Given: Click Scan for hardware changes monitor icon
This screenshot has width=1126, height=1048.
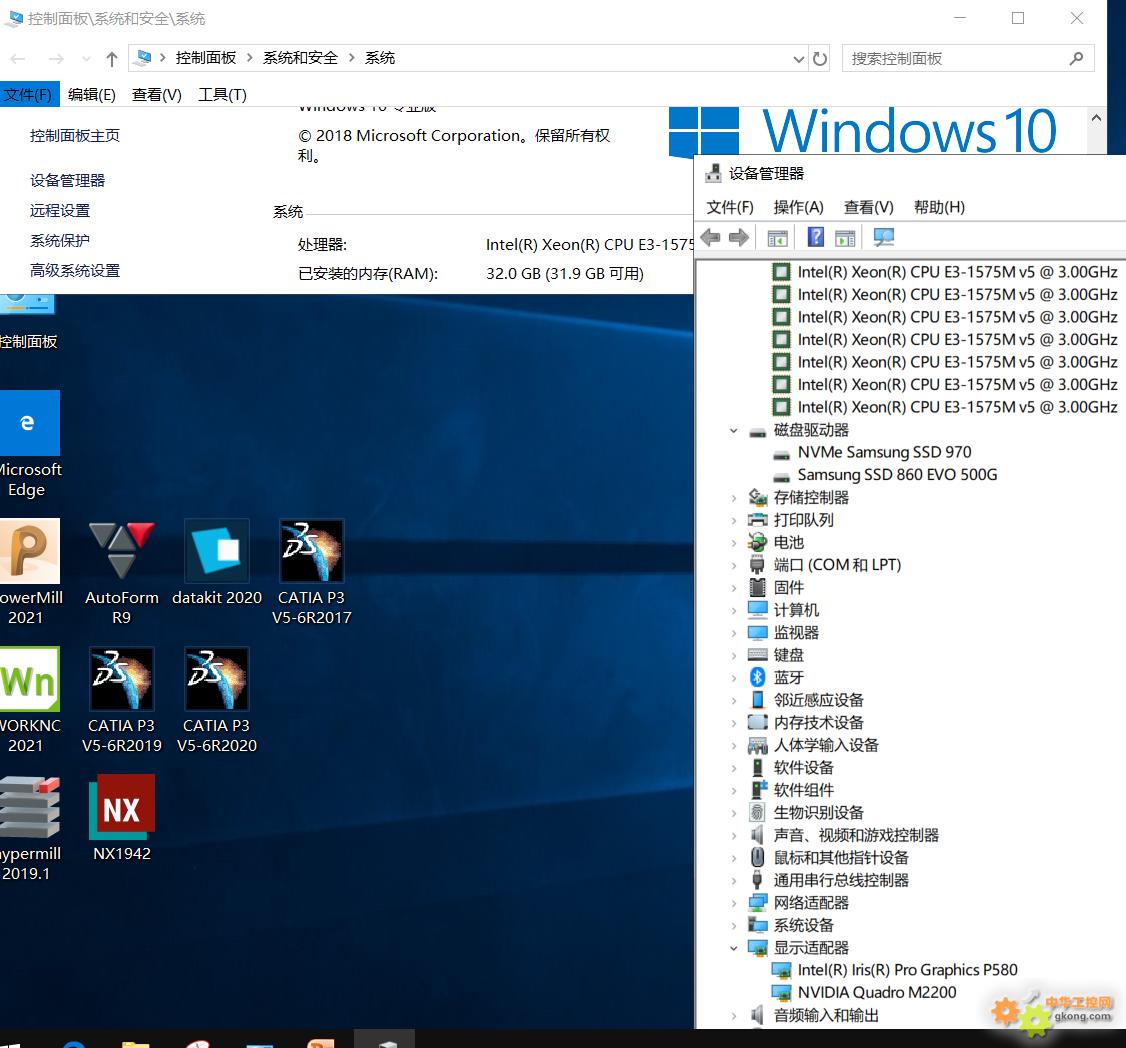Looking at the screenshot, I should pyautogui.click(x=883, y=238).
